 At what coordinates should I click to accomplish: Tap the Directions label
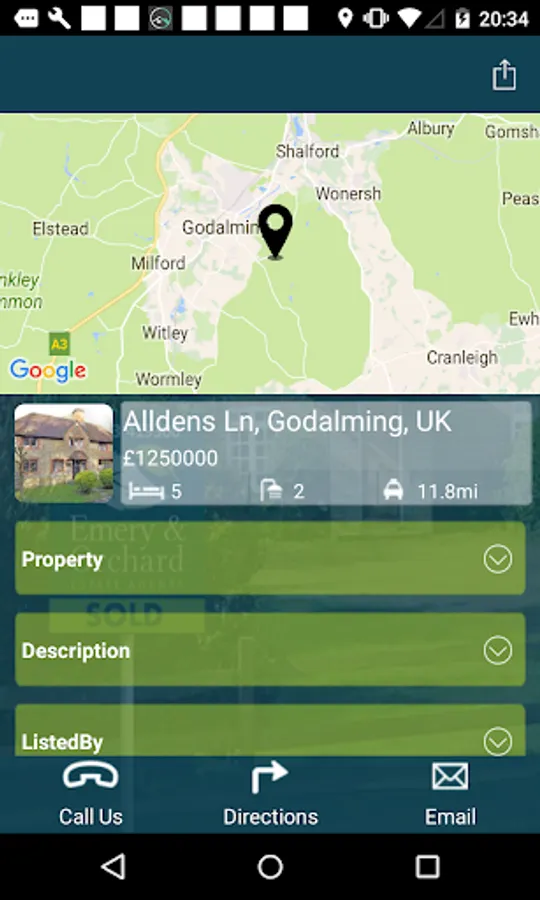(270, 816)
